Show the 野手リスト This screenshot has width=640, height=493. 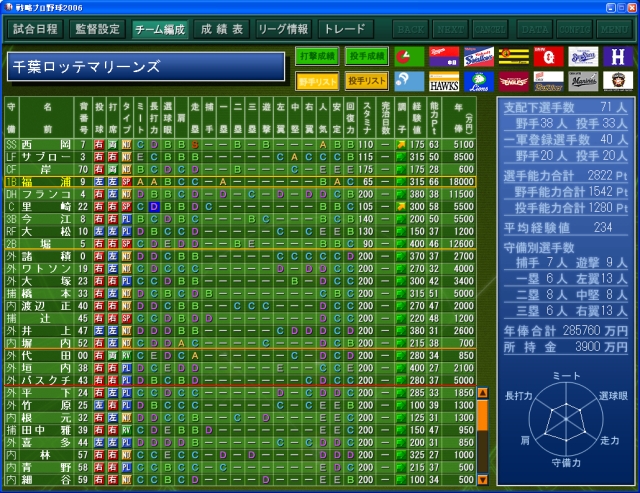tap(317, 81)
